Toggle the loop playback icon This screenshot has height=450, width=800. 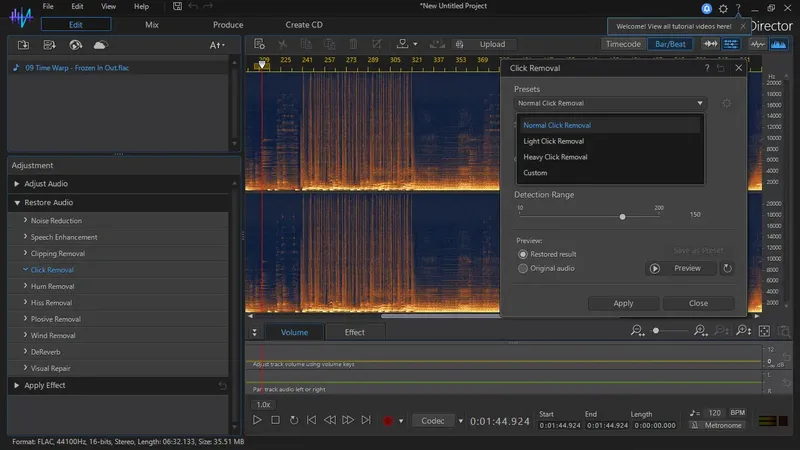pos(293,421)
